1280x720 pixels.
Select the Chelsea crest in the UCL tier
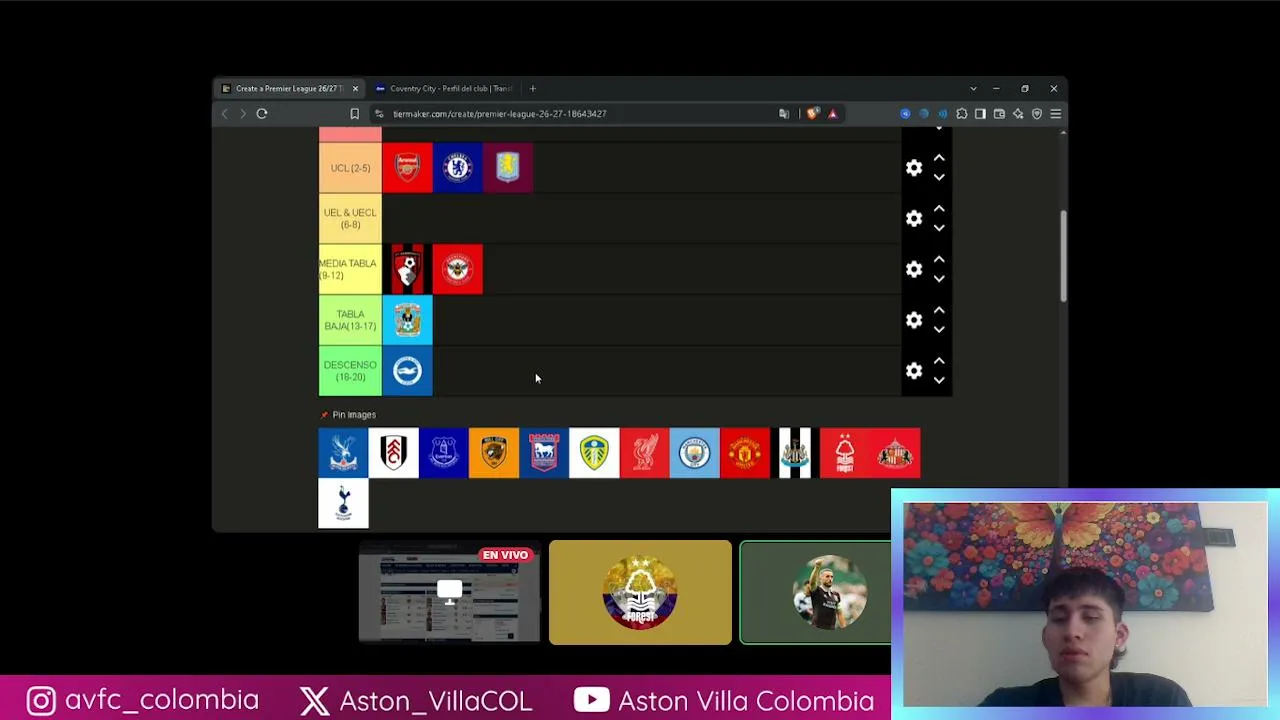pos(457,168)
